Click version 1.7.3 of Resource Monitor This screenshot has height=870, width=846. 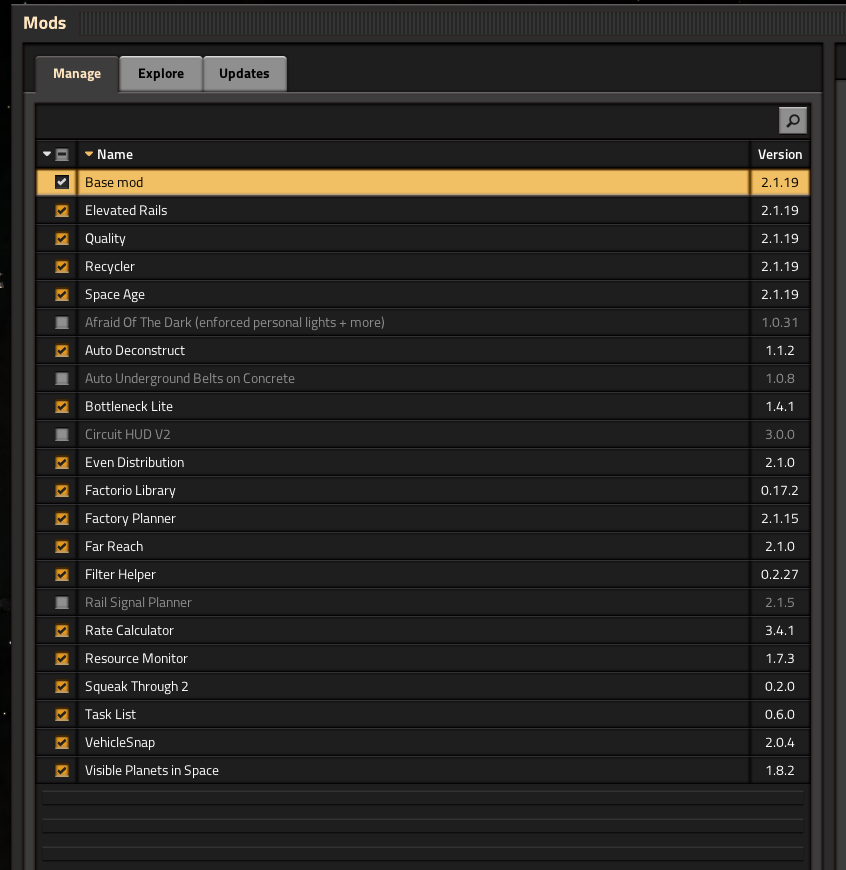pyautogui.click(x=779, y=658)
